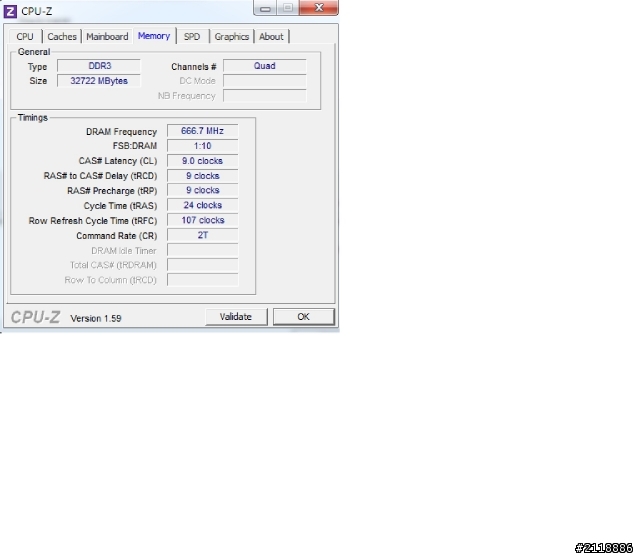The image size is (640, 556).
Task: Show the About tab
Action: click(271, 37)
